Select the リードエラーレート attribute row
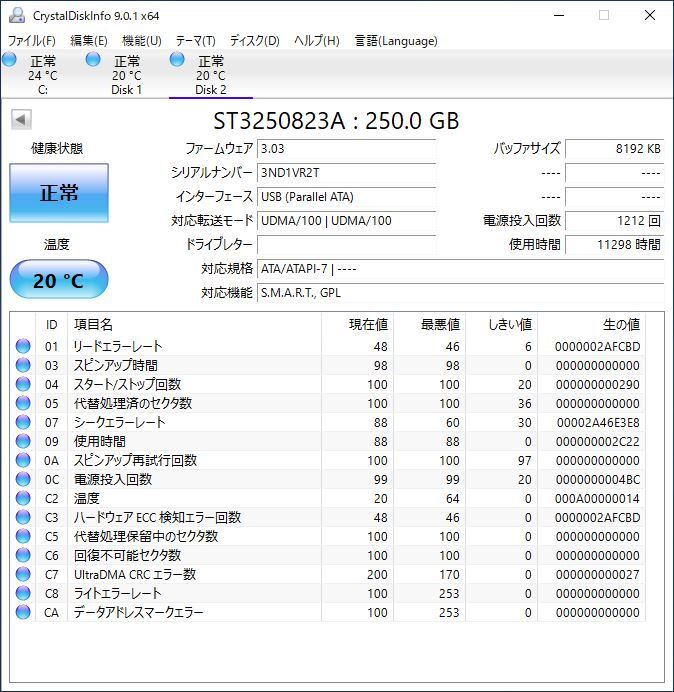Image resolution: width=674 pixels, height=692 pixels. pos(329,346)
